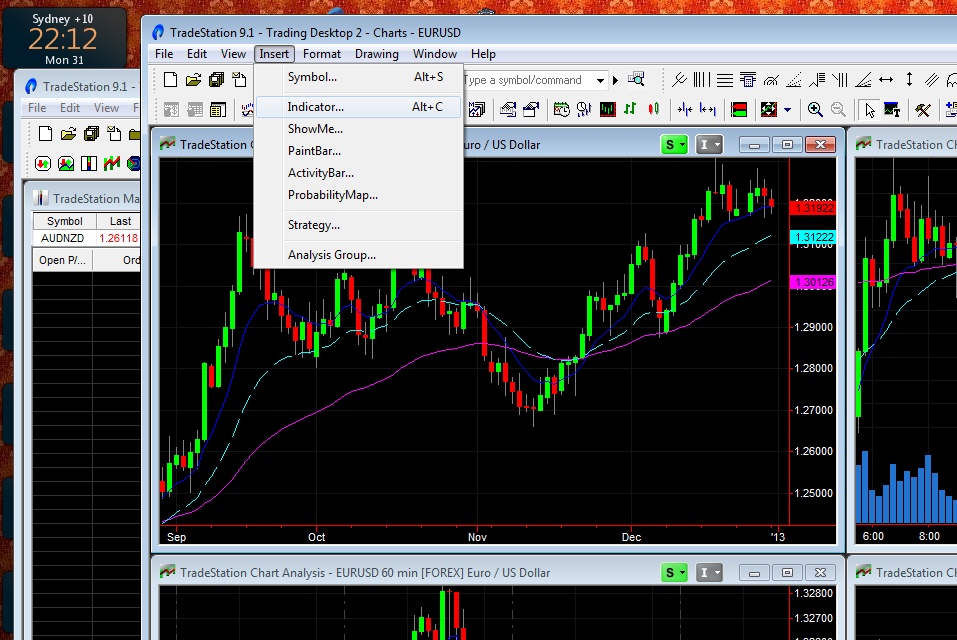Click the Zoom In magnifier icon

point(815,110)
